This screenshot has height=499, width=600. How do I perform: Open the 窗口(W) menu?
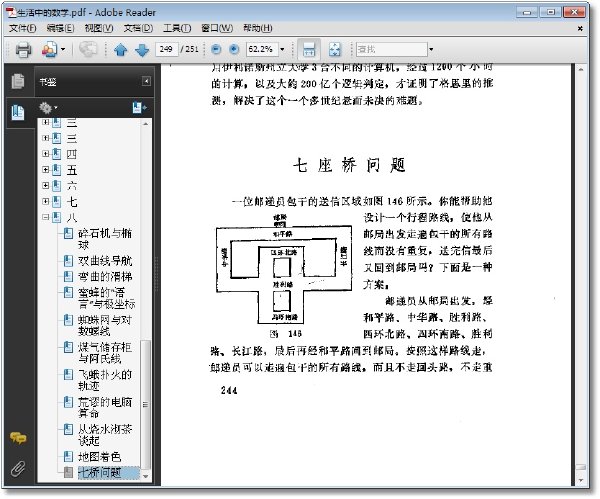(217, 28)
